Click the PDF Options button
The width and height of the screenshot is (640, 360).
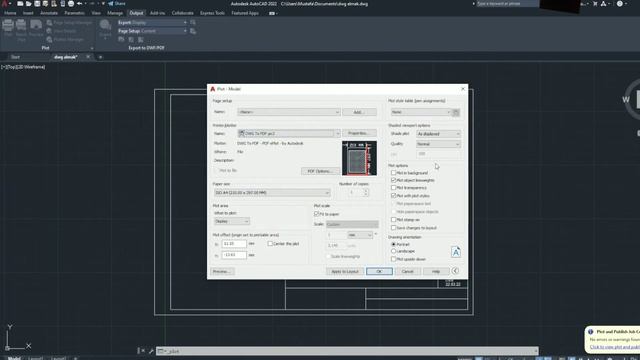(320, 171)
